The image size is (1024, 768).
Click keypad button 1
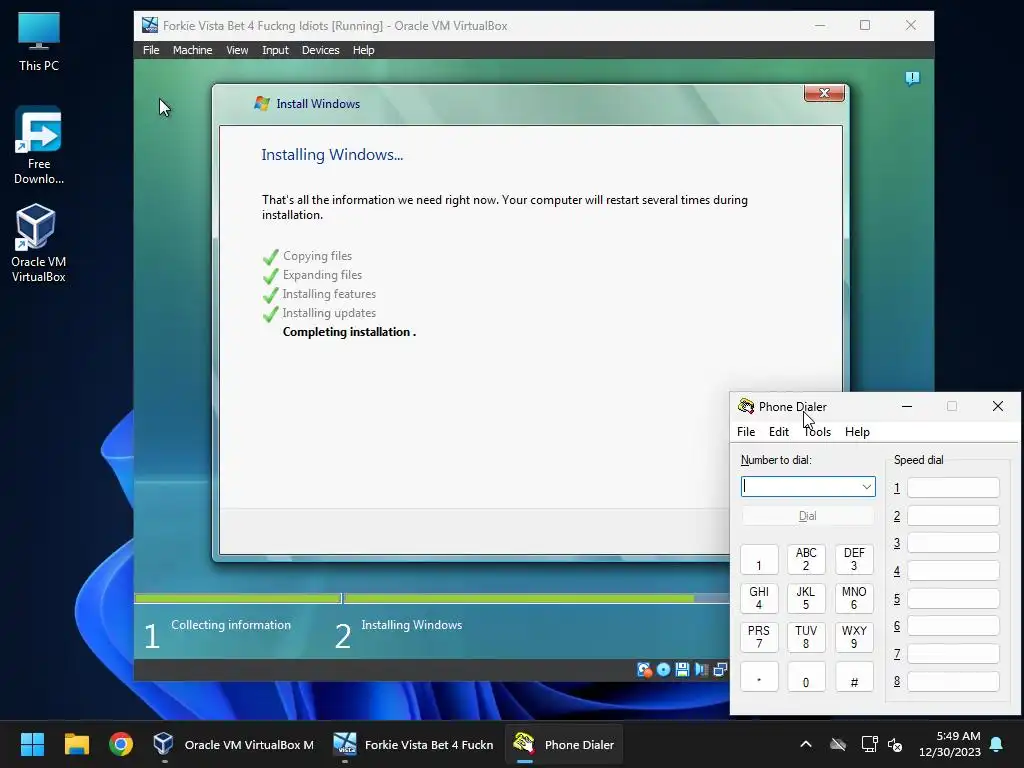759,560
